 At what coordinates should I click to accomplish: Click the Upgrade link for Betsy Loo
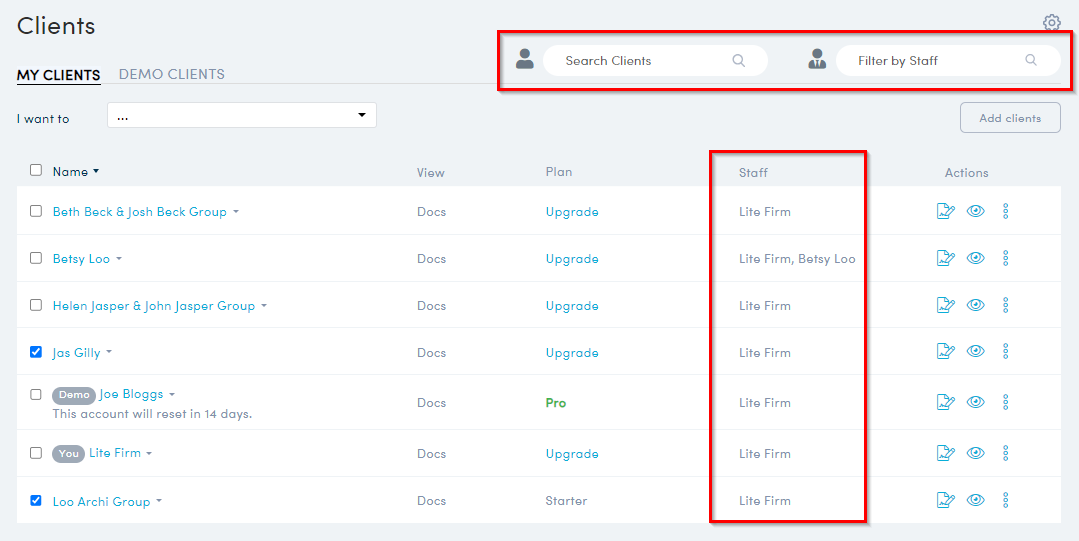(x=572, y=259)
